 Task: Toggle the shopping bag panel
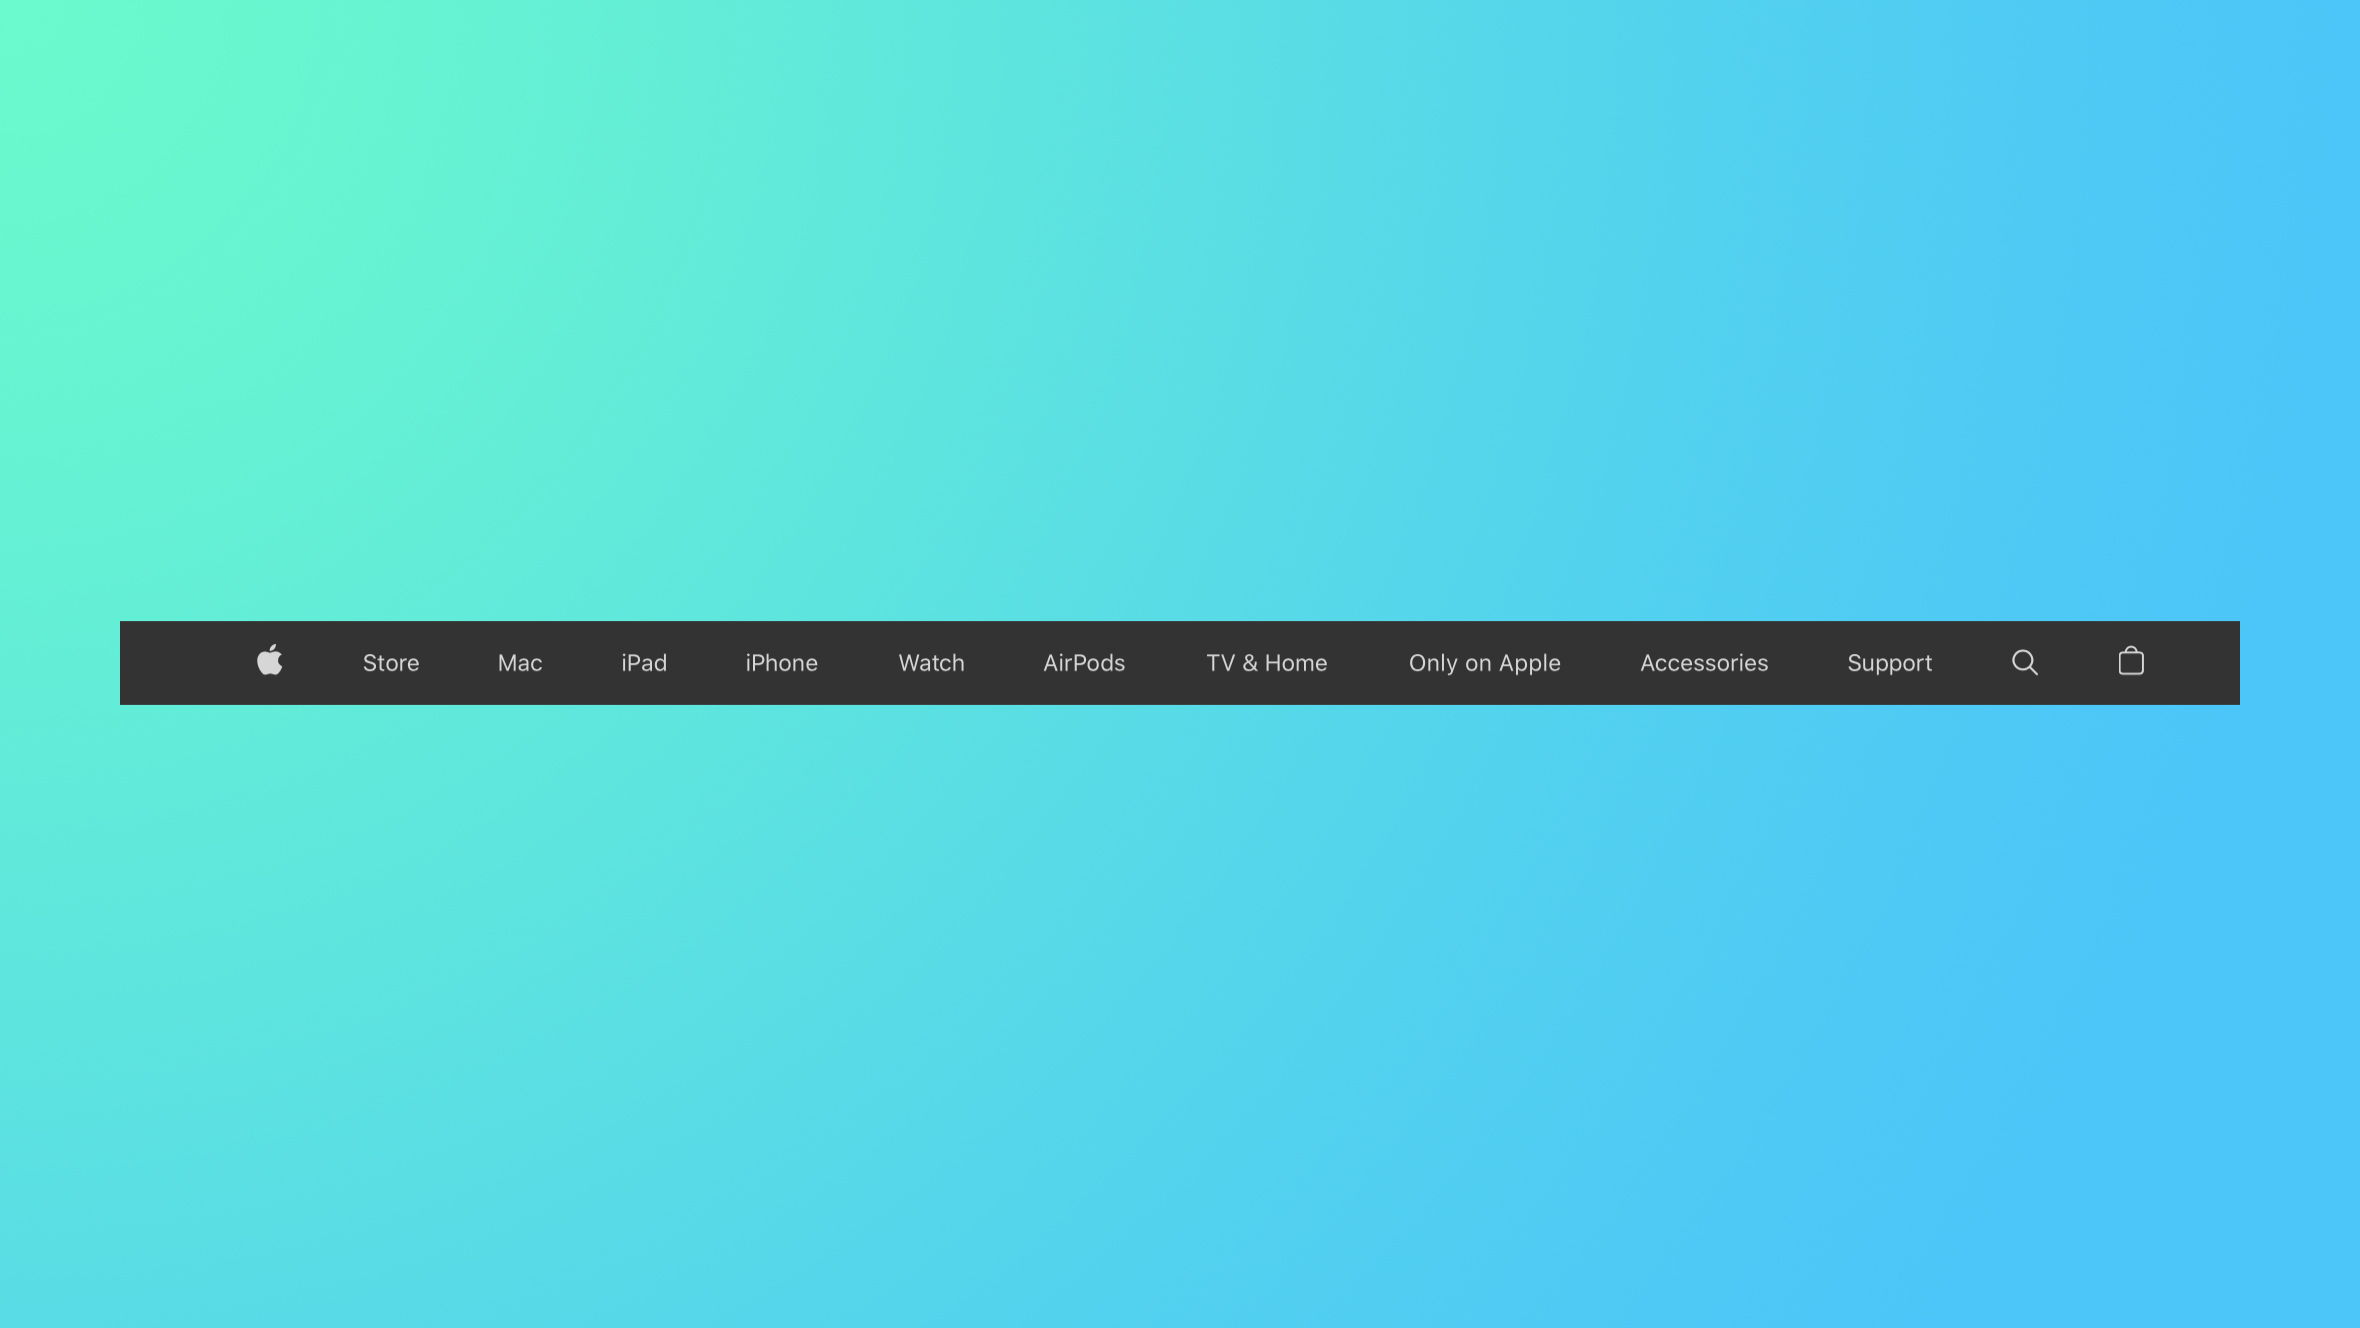click(x=2130, y=662)
